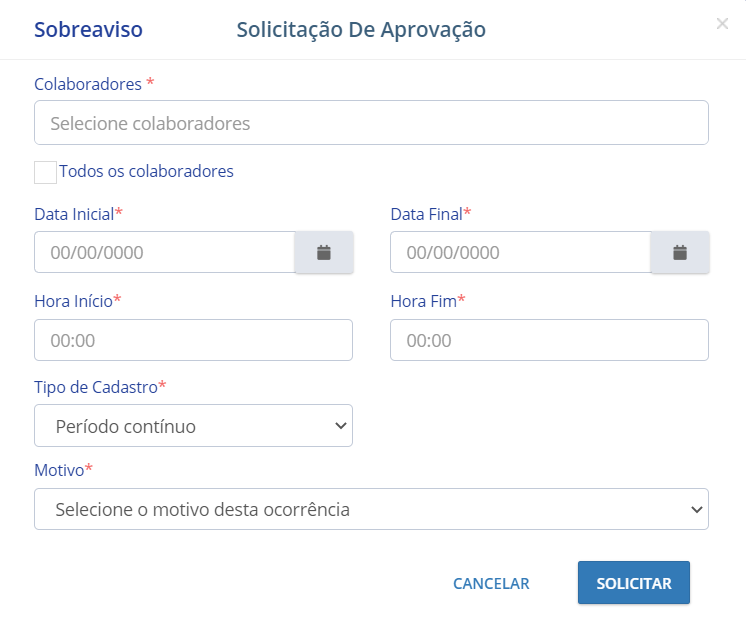Click the Hora Início time input
This screenshot has height=624, width=746.
pyautogui.click(x=193, y=340)
